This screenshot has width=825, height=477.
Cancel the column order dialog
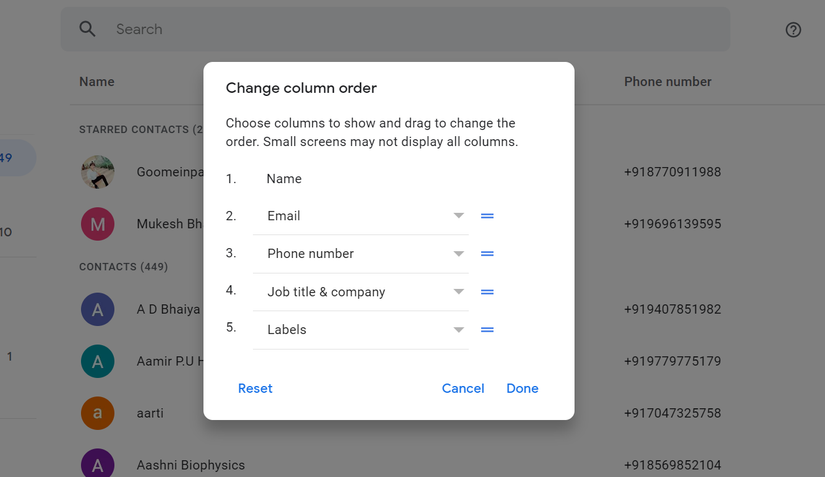click(x=463, y=388)
